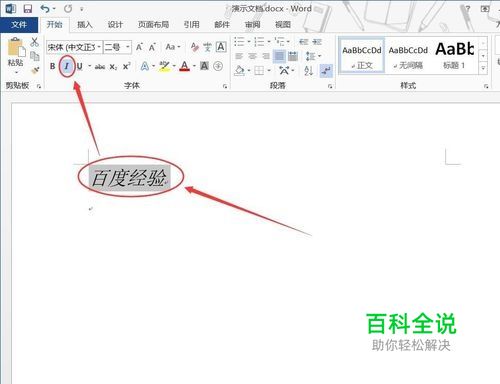Toggle superscript formatting
This screenshot has height=384, width=500.
127,66
